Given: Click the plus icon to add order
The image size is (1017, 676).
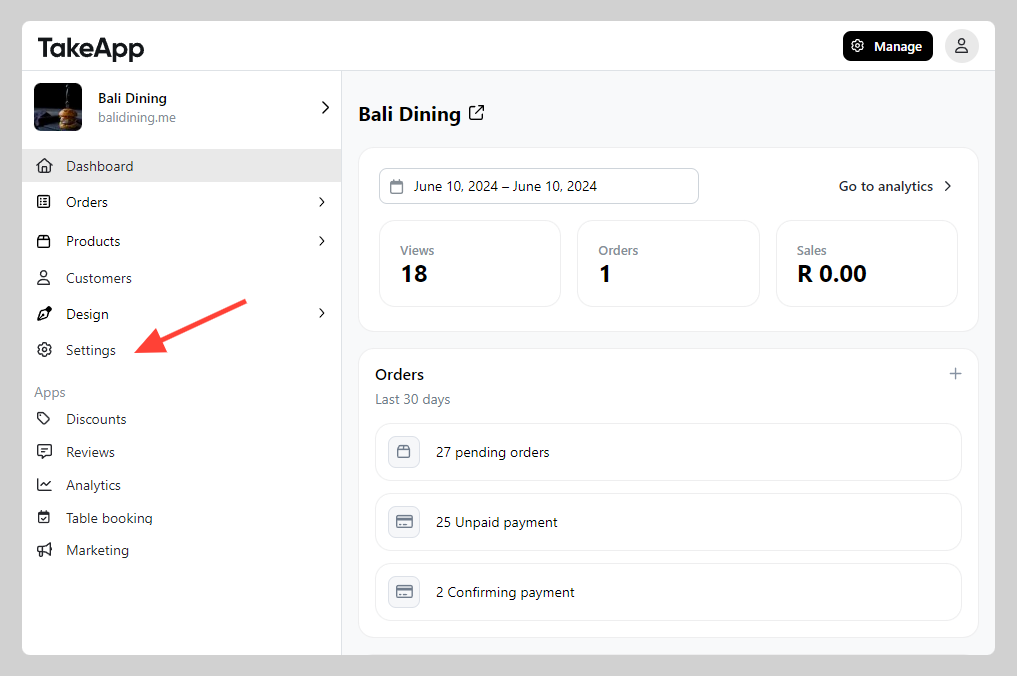Looking at the screenshot, I should click(955, 374).
